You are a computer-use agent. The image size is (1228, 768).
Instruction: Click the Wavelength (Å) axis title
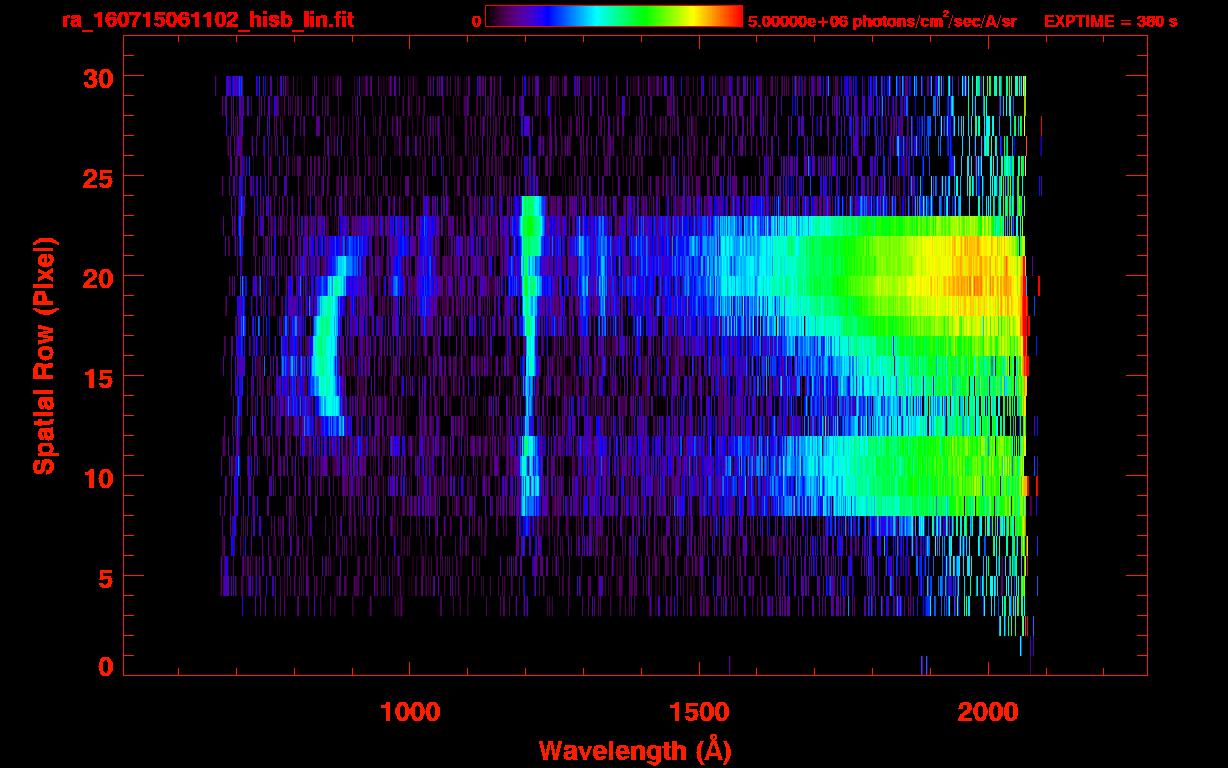(x=635, y=750)
